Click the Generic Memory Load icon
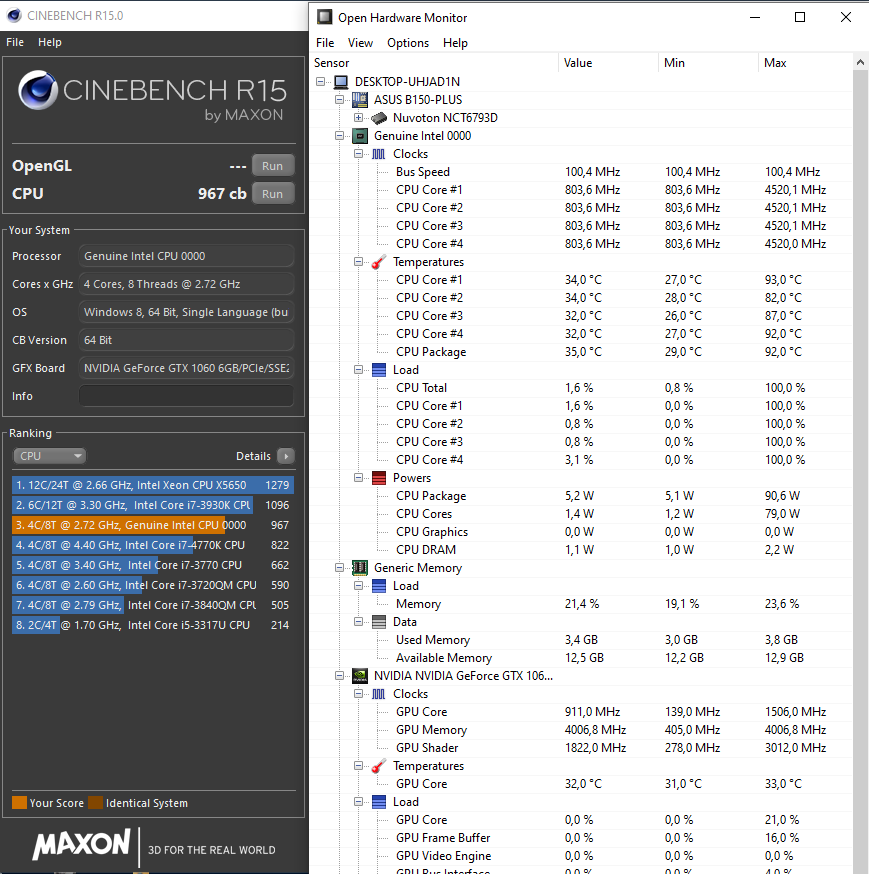869x874 pixels. pyautogui.click(x=379, y=586)
